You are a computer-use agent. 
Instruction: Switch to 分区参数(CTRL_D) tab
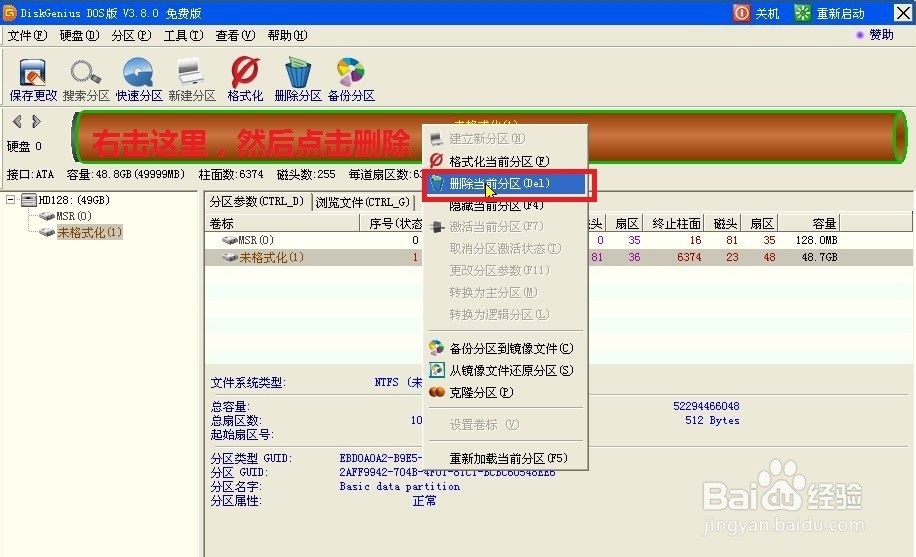click(x=257, y=202)
